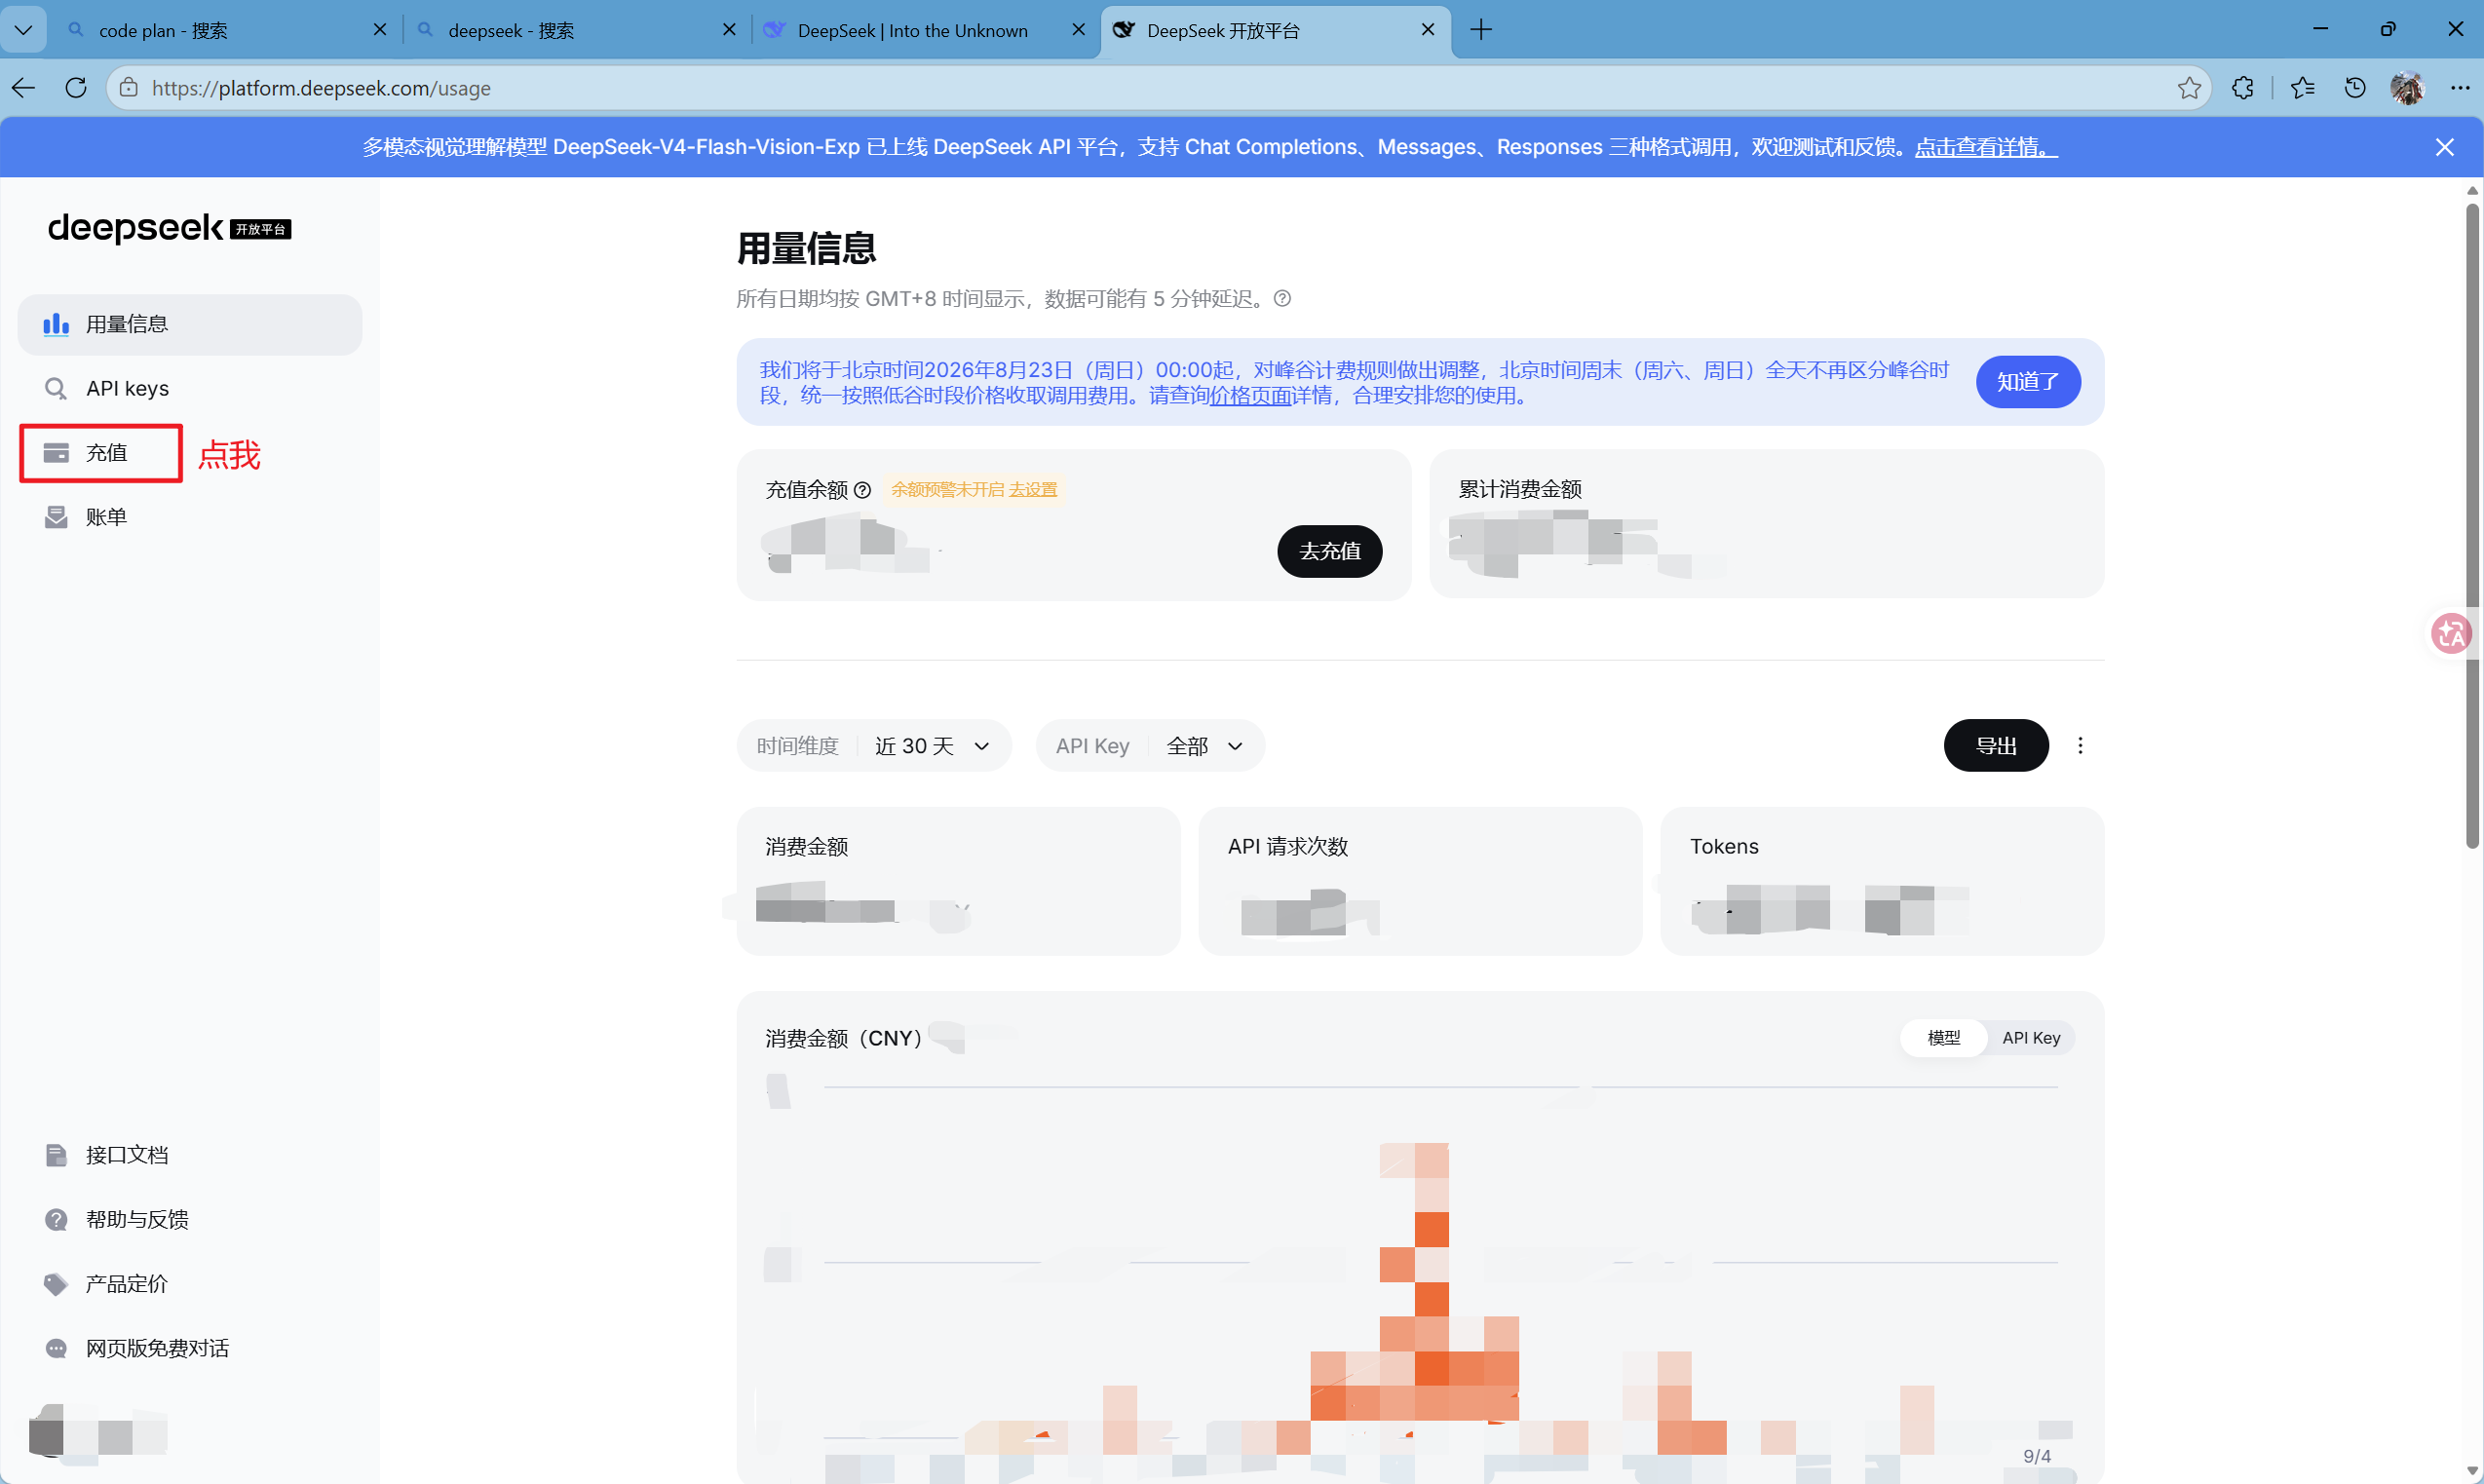Open 去设置 balance alert settings
Screen dimensions: 2484x1484
point(1032,490)
